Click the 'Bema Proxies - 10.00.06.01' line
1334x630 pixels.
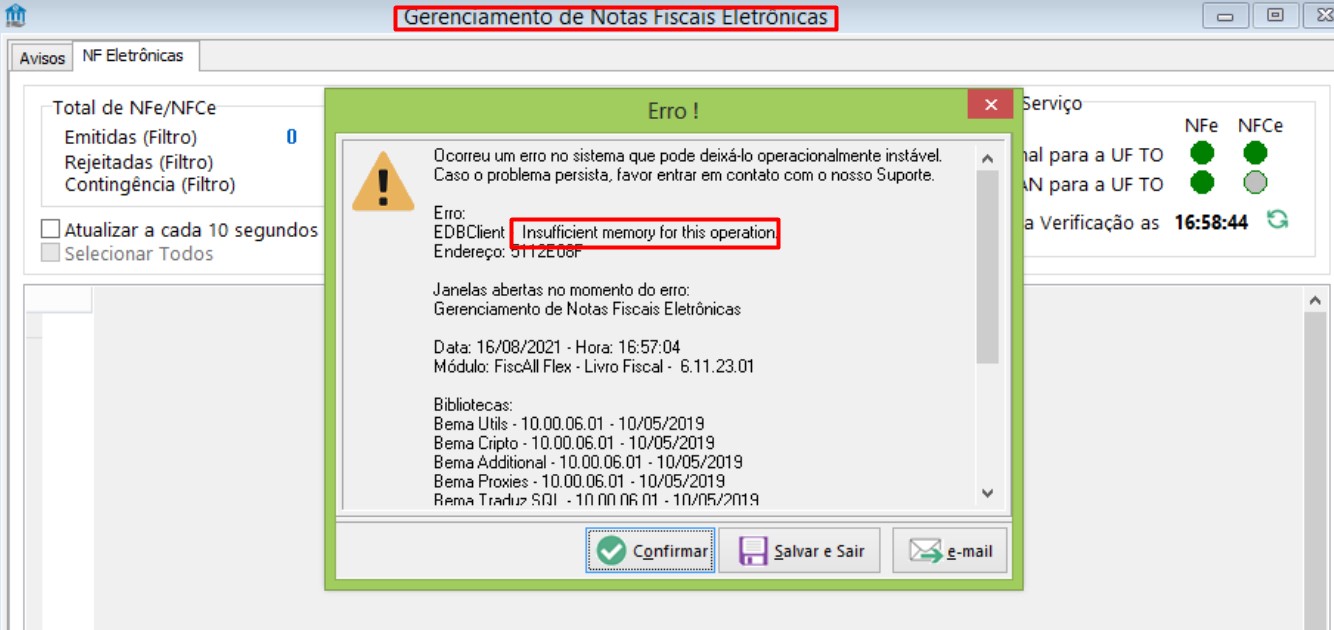[x=579, y=481]
